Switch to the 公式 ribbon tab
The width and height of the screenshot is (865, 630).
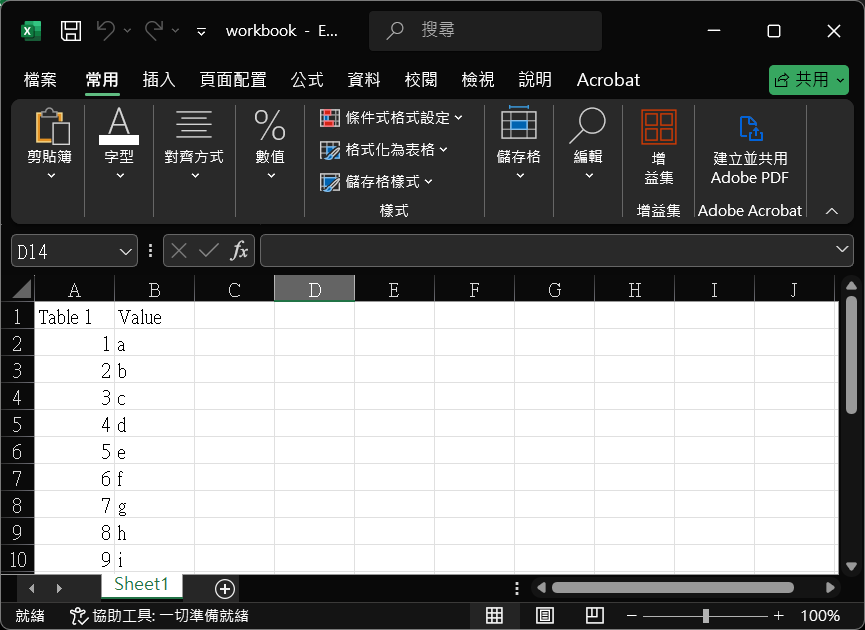pyautogui.click(x=307, y=80)
